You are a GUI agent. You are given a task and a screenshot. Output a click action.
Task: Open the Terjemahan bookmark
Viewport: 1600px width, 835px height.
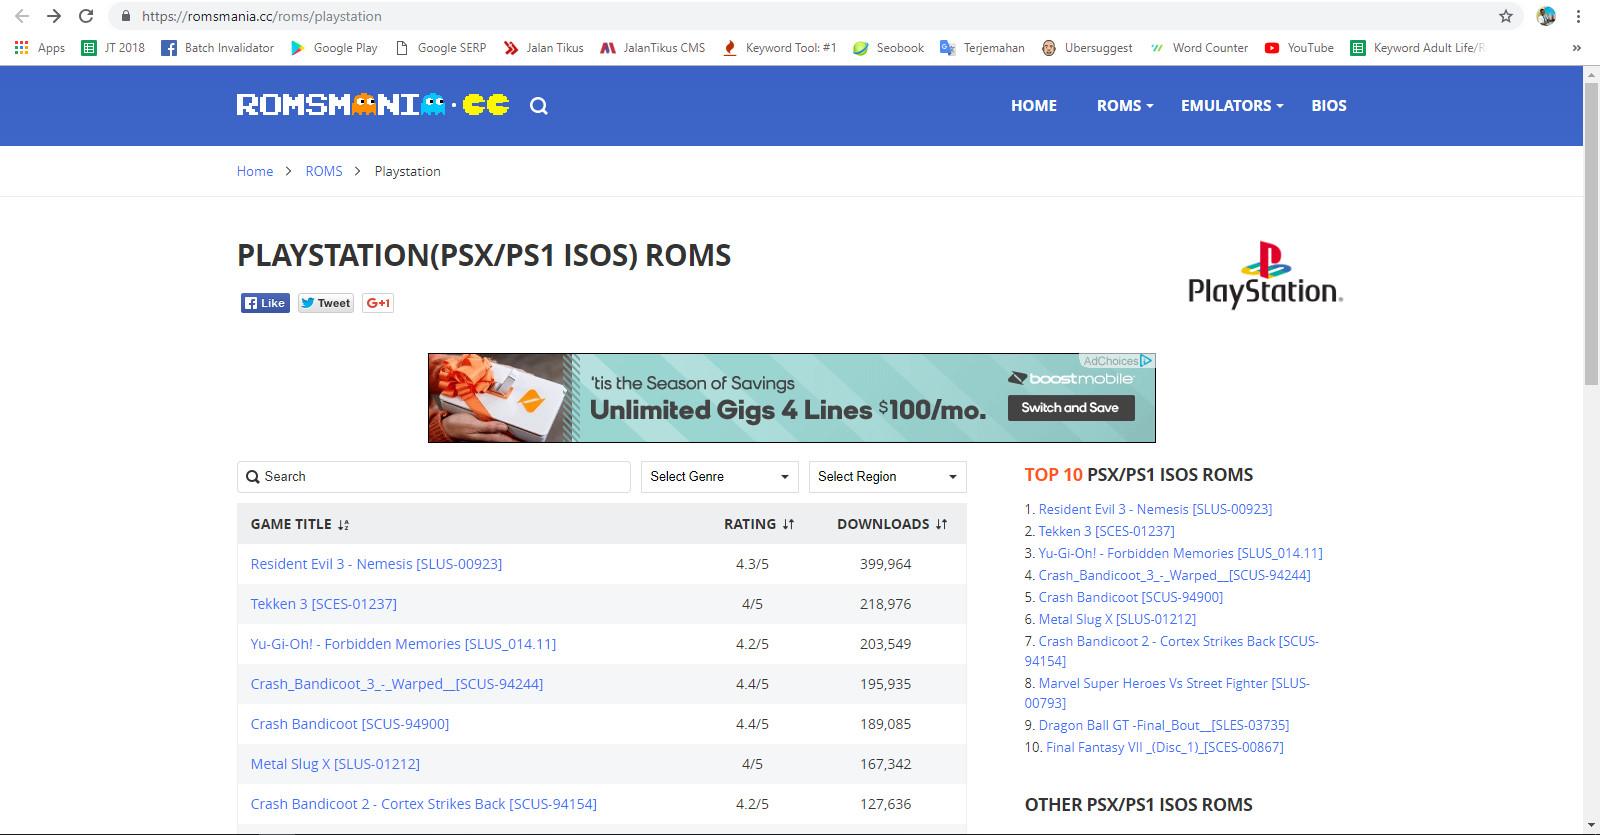click(x=983, y=48)
